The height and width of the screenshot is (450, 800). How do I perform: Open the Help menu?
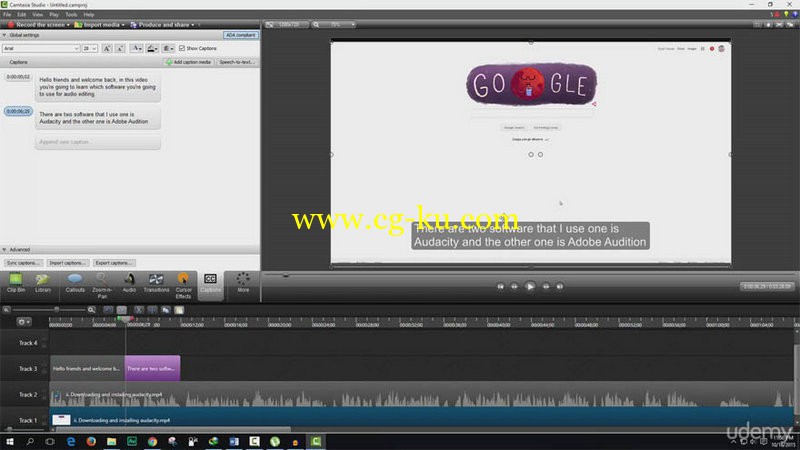[x=89, y=15]
